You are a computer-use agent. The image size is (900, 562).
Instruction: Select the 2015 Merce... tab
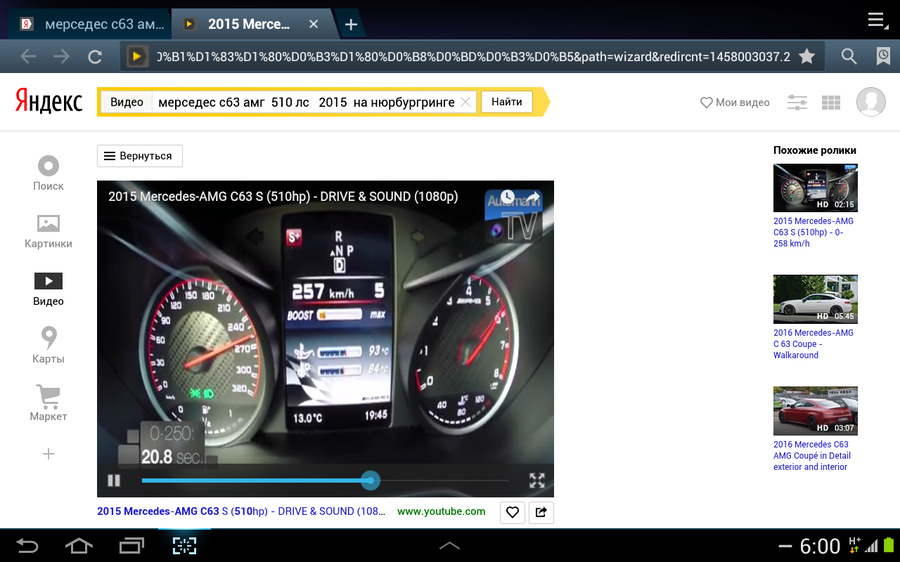250,24
